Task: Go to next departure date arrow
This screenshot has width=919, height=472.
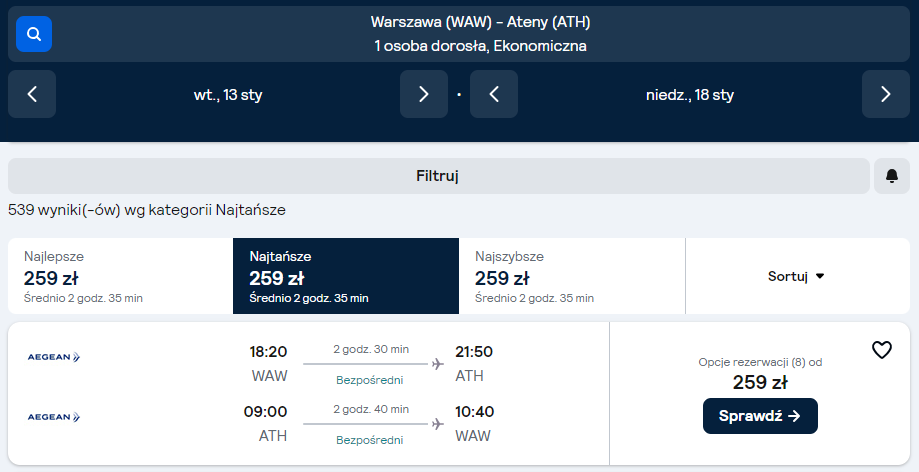Action: pyautogui.click(x=424, y=94)
